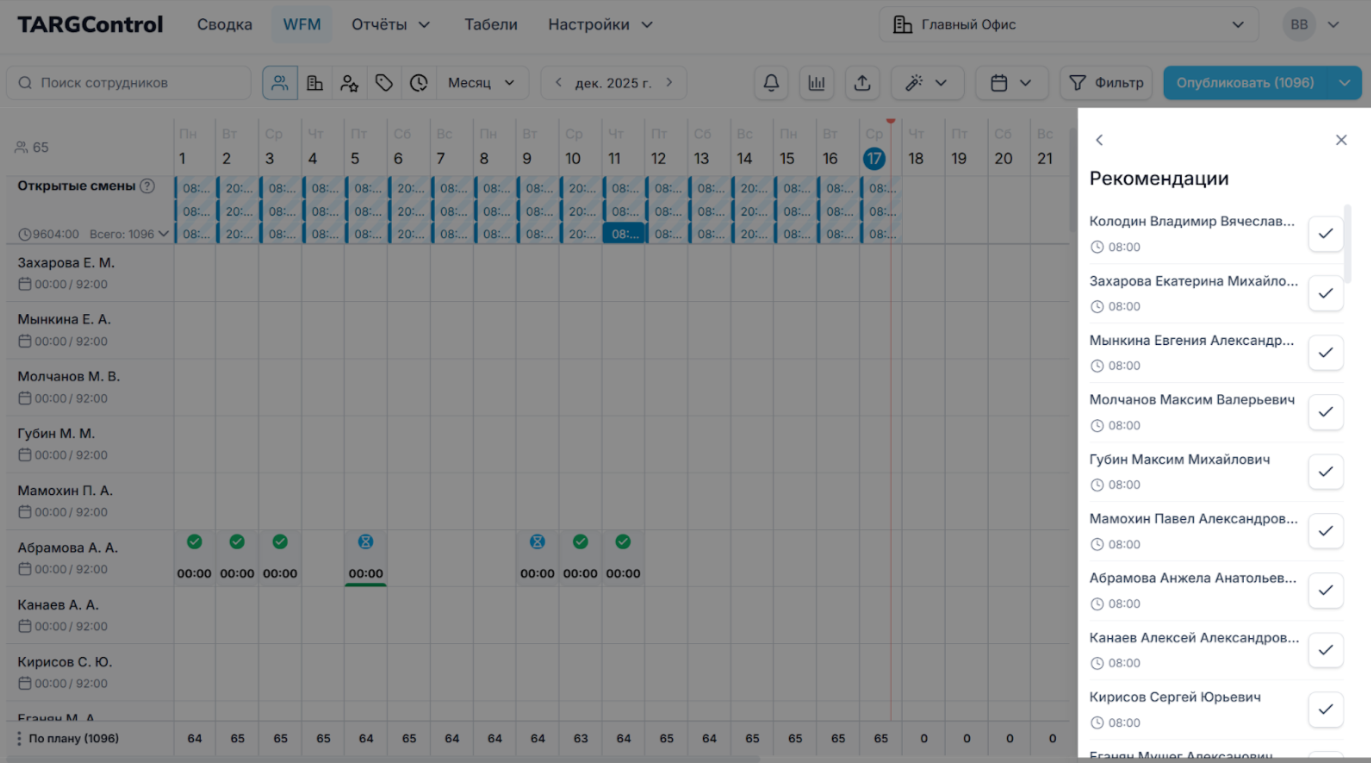Select the tag view icon
Screen dimensions: 1371x763
384,83
